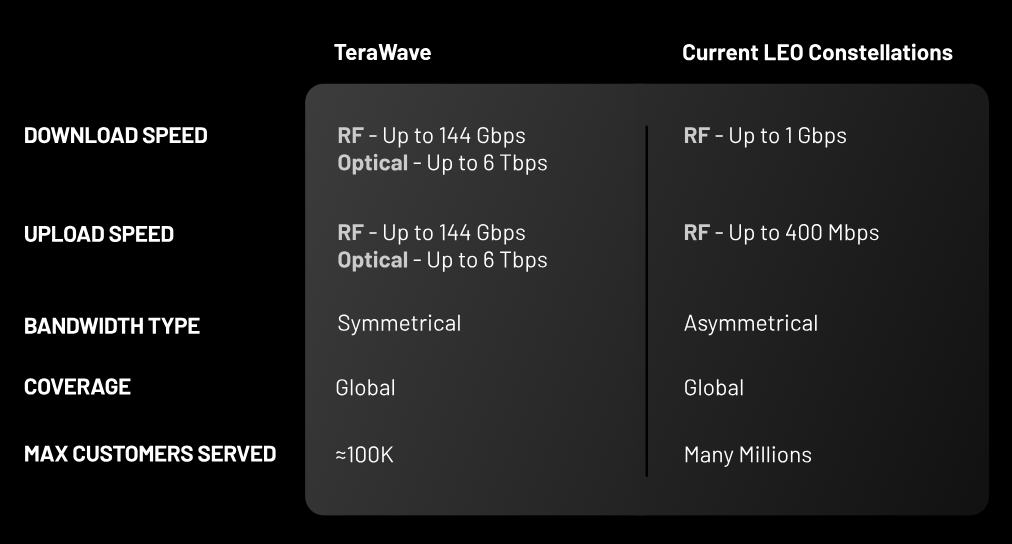Click the Many Millions customers value

[x=748, y=455]
